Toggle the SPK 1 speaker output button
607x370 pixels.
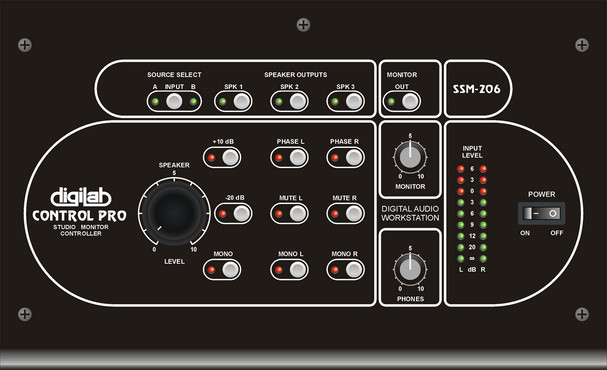[x=242, y=102]
